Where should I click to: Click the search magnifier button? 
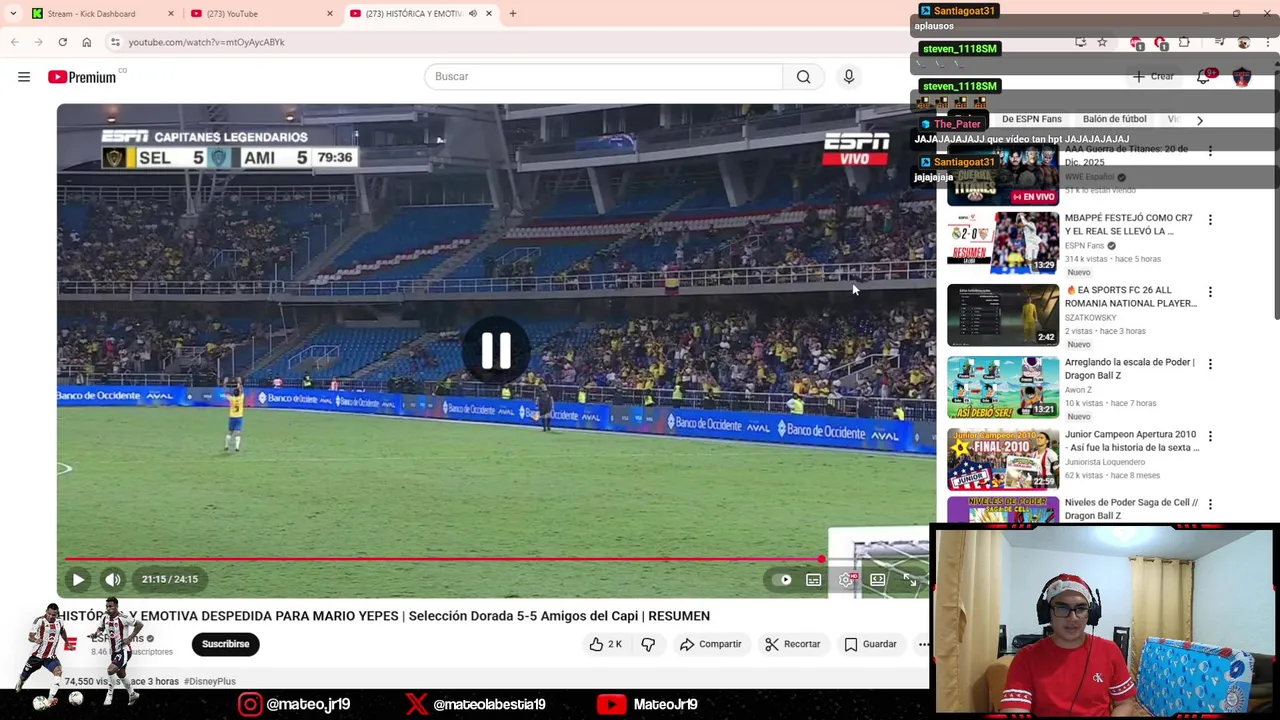pyautogui.click(x=803, y=77)
